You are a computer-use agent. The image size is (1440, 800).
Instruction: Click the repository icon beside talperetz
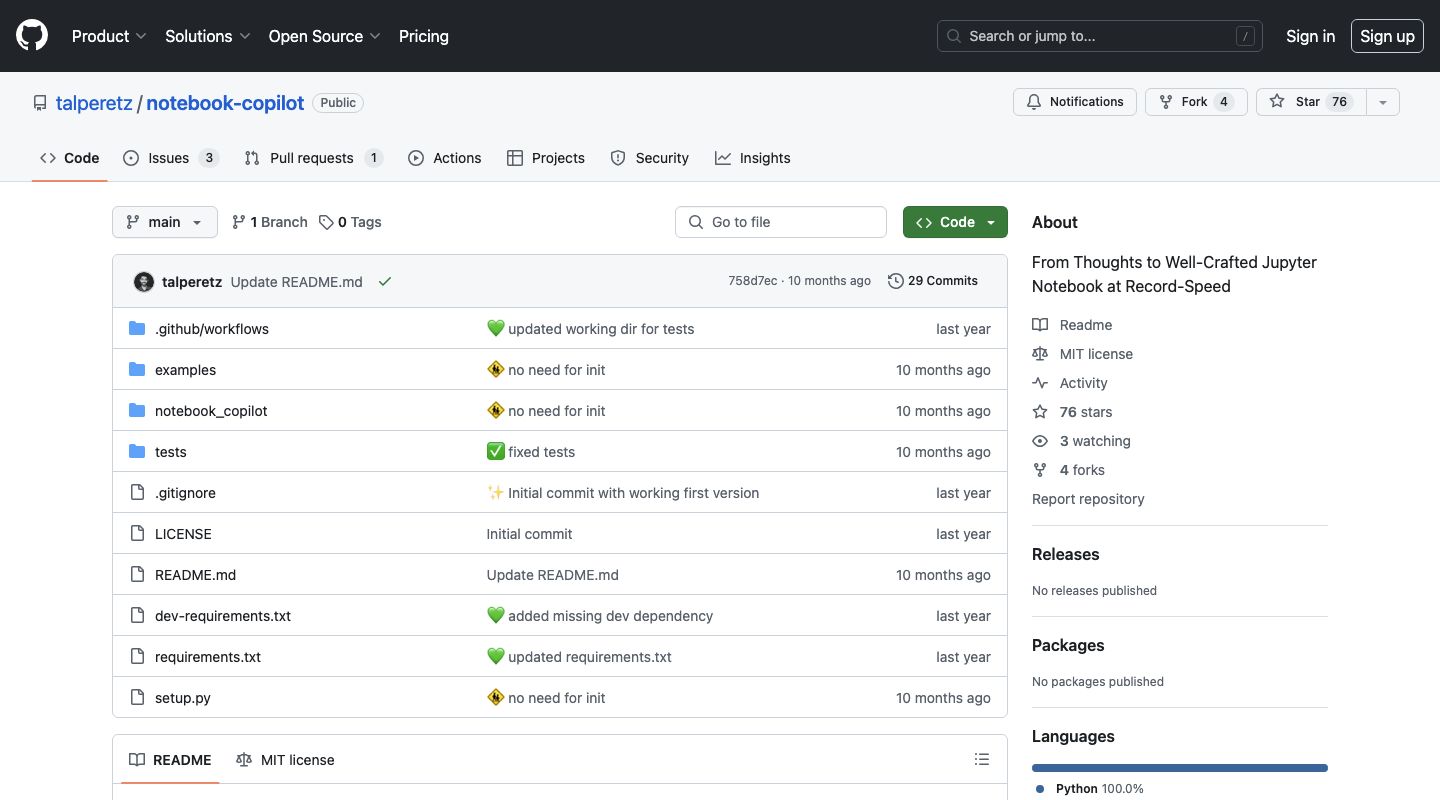[40, 103]
